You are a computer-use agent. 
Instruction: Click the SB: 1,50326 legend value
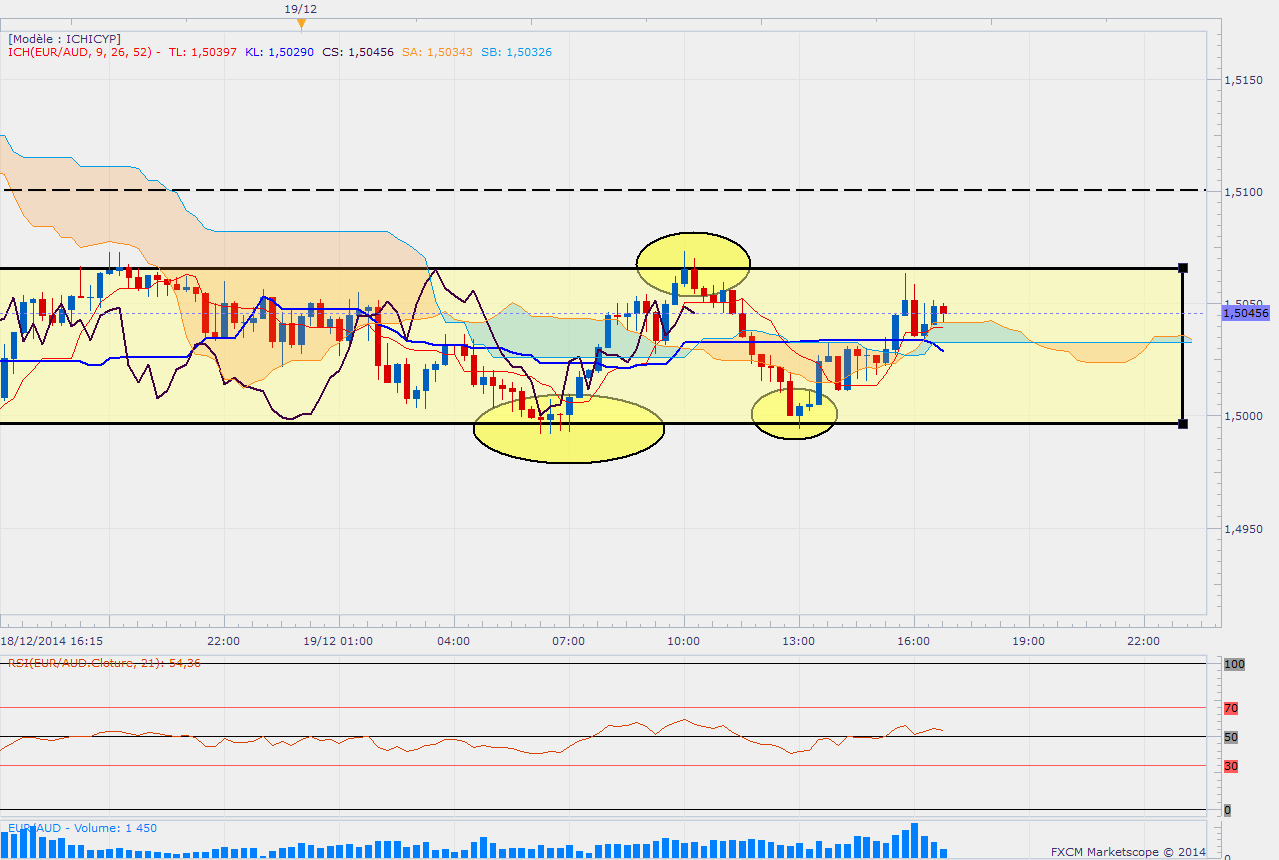click(x=515, y=52)
